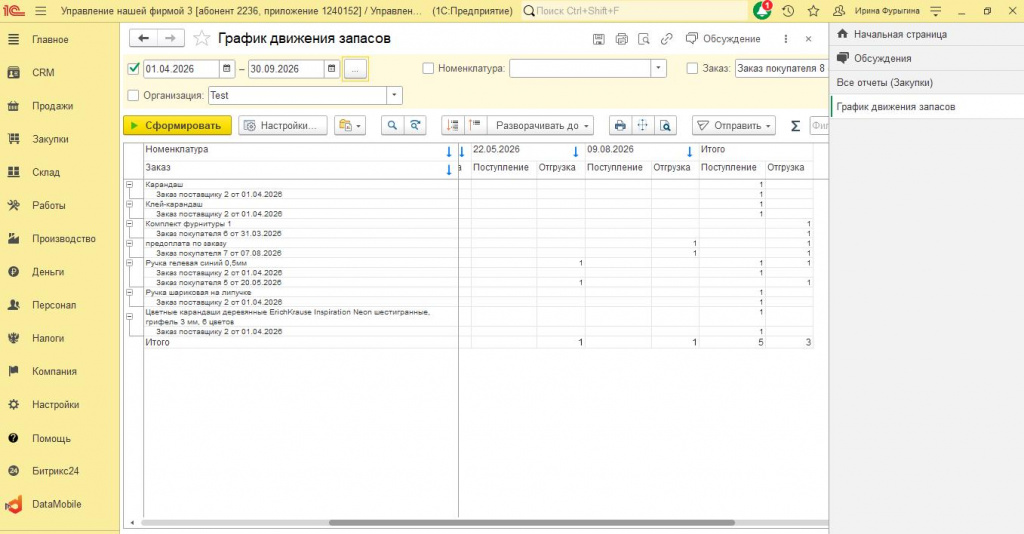
Task: Open the DataMobile section
Action: [59, 504]
